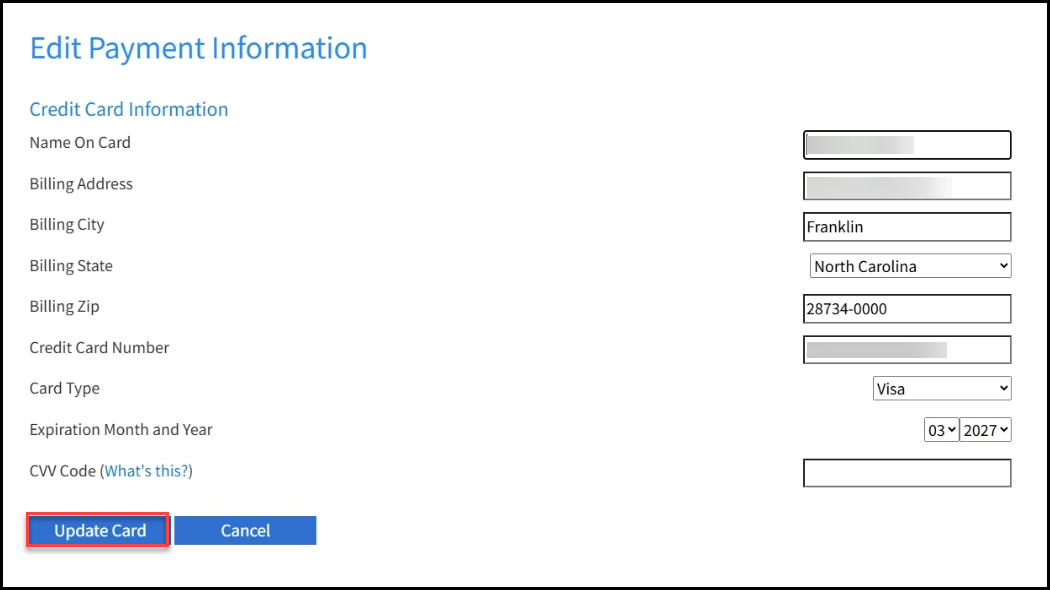Screen dimensions: 1050x590
Task: Click the Billing Address input field
Action: pos(906,185)
